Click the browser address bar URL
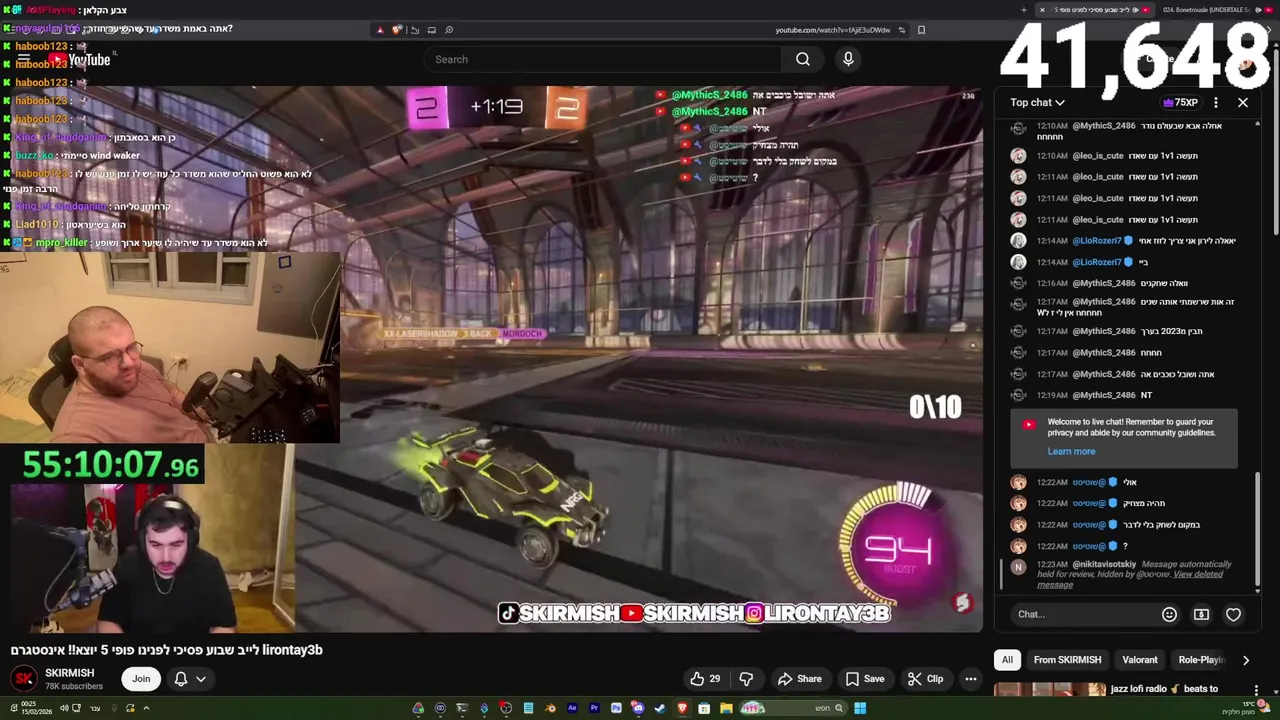Image resolution: width=1280 pixels, height=720 pixels. 832,30
